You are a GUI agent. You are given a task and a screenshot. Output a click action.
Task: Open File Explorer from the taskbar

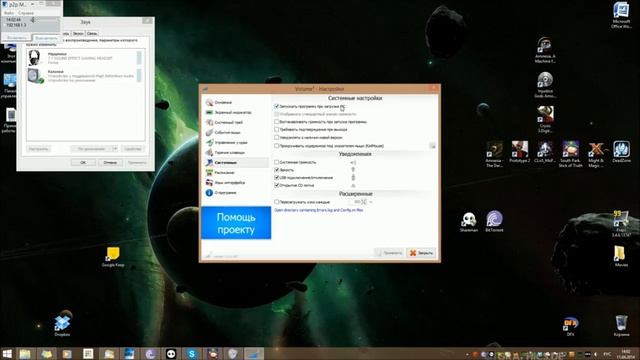25,353
